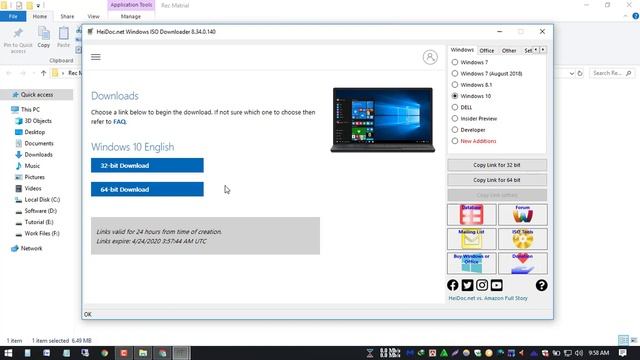Open the View ribbon tab in Explorer
This screenshot has height=360, width=640.
coord(93,16)
